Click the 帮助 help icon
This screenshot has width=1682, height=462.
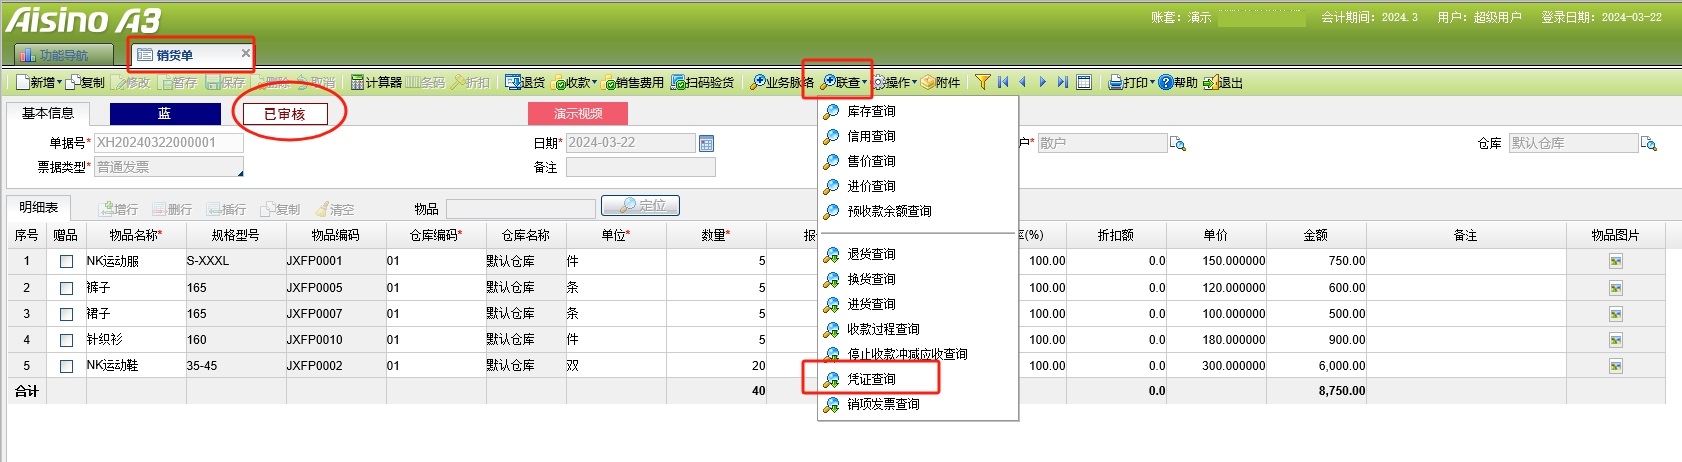[1178, 83]
